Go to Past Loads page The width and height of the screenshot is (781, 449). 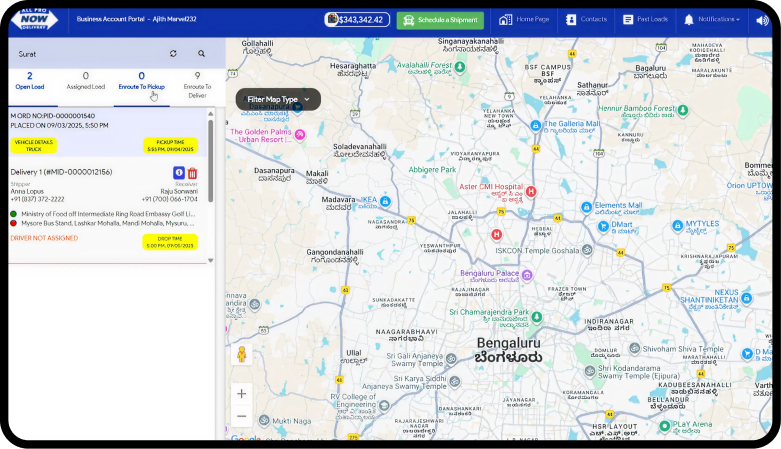pos(644,20)
